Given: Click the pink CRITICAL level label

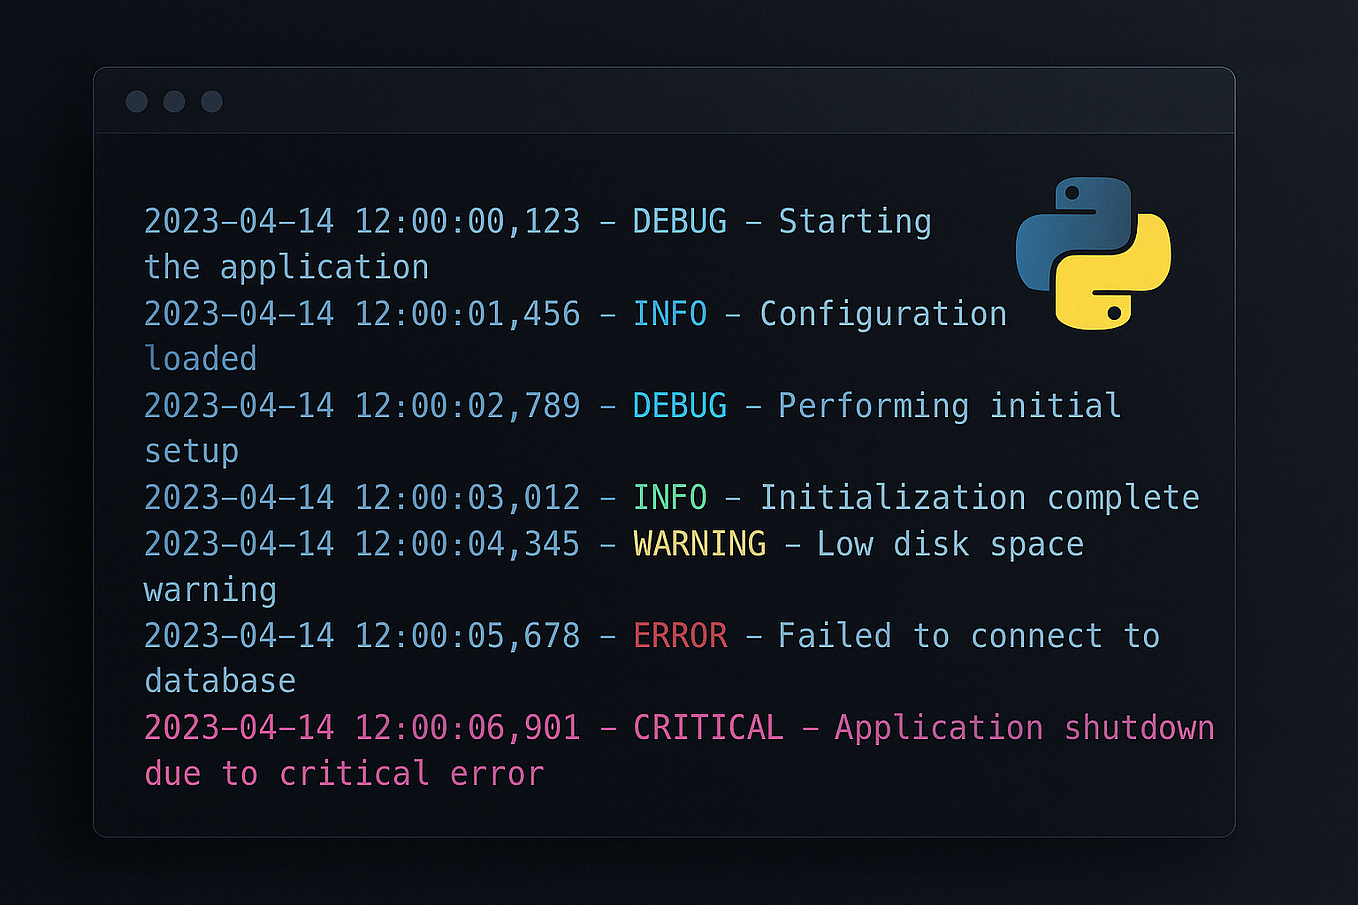Looking at the screenshot, I should click(708, 728).
